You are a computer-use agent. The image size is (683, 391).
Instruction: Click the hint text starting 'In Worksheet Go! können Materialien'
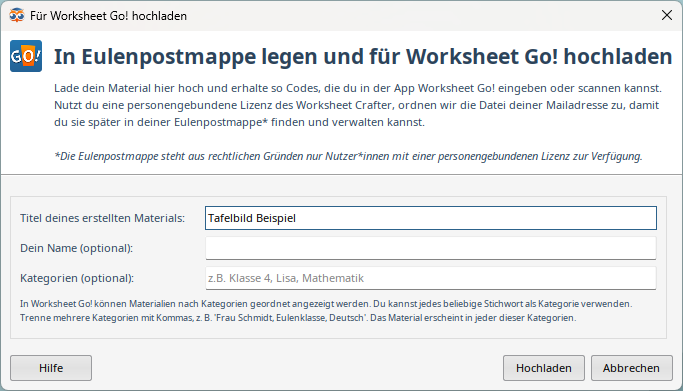(326, 310)
